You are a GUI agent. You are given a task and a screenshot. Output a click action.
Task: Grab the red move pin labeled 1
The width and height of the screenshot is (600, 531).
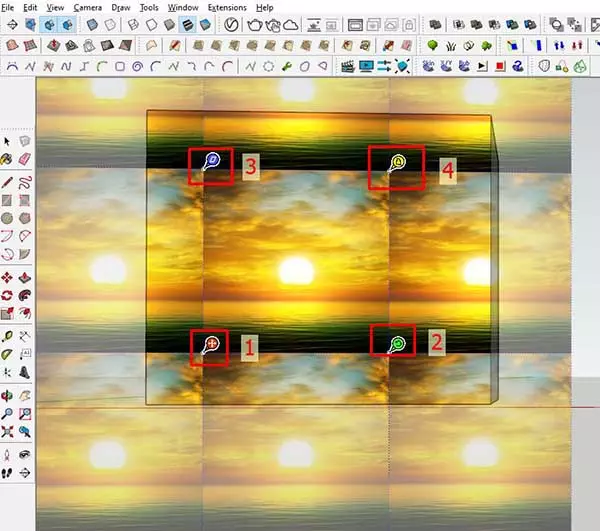click(211, 345)
